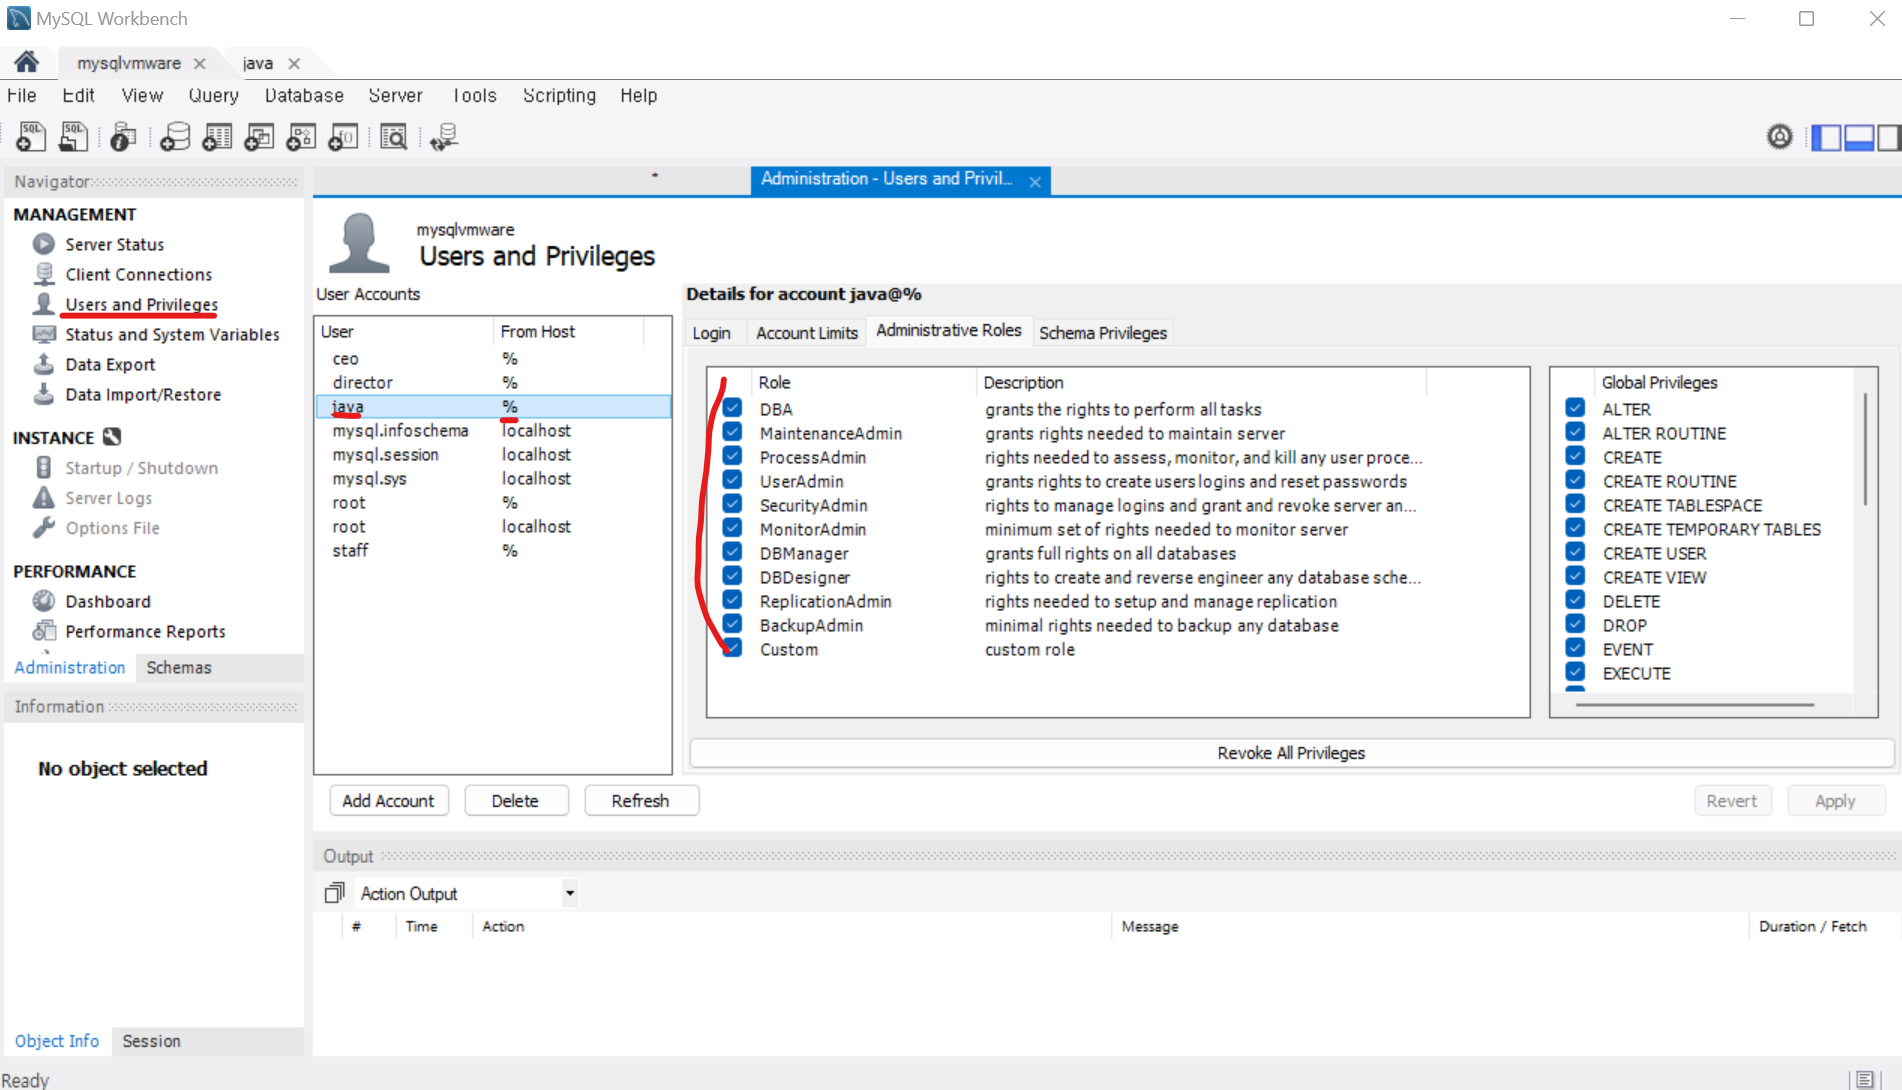Toggle the DROP global privilege checkbox
The width and height of the screenshot is (1902, 1090).
[1575, 624]
